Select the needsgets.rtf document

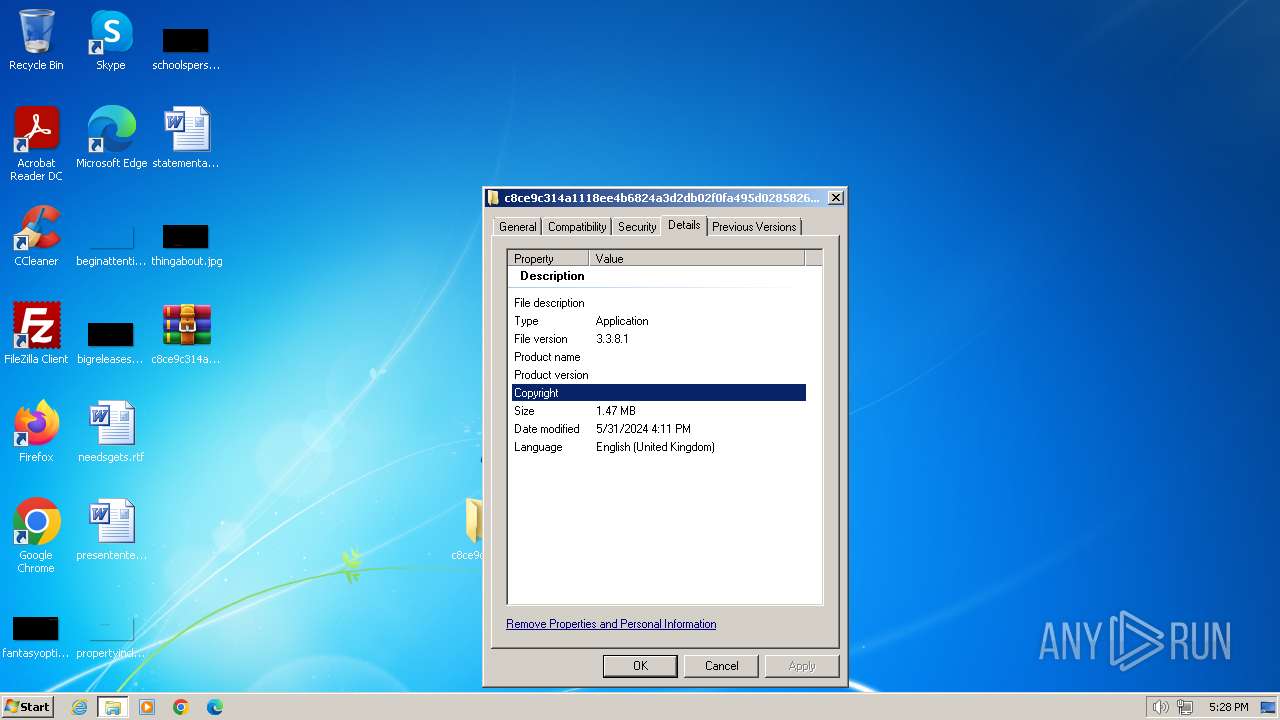pyautogui.click(x=111, y=431)
